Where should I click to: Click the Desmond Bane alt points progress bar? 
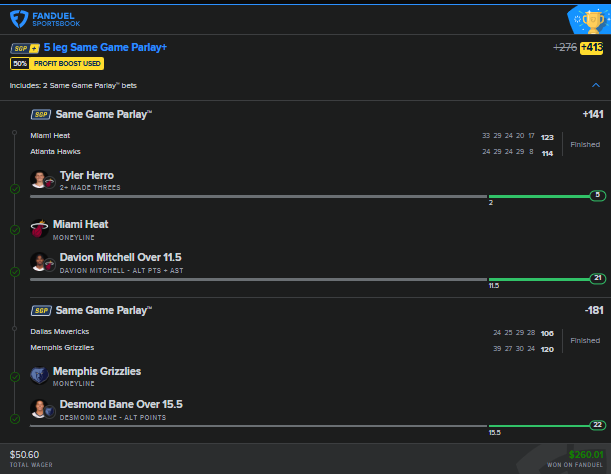317,426
